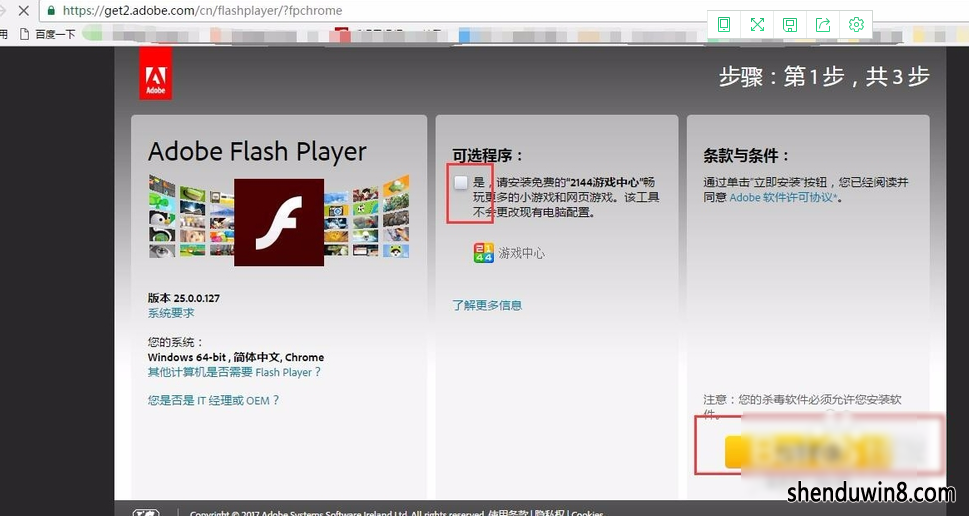The image size is (969, 516).
Task: Open the 系统要求 link
Action: tap(171, 313)
